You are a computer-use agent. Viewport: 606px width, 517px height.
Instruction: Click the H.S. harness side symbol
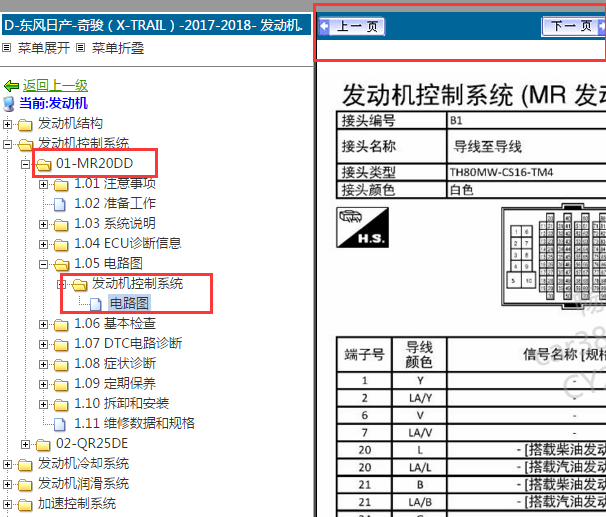tap(363, 227)
